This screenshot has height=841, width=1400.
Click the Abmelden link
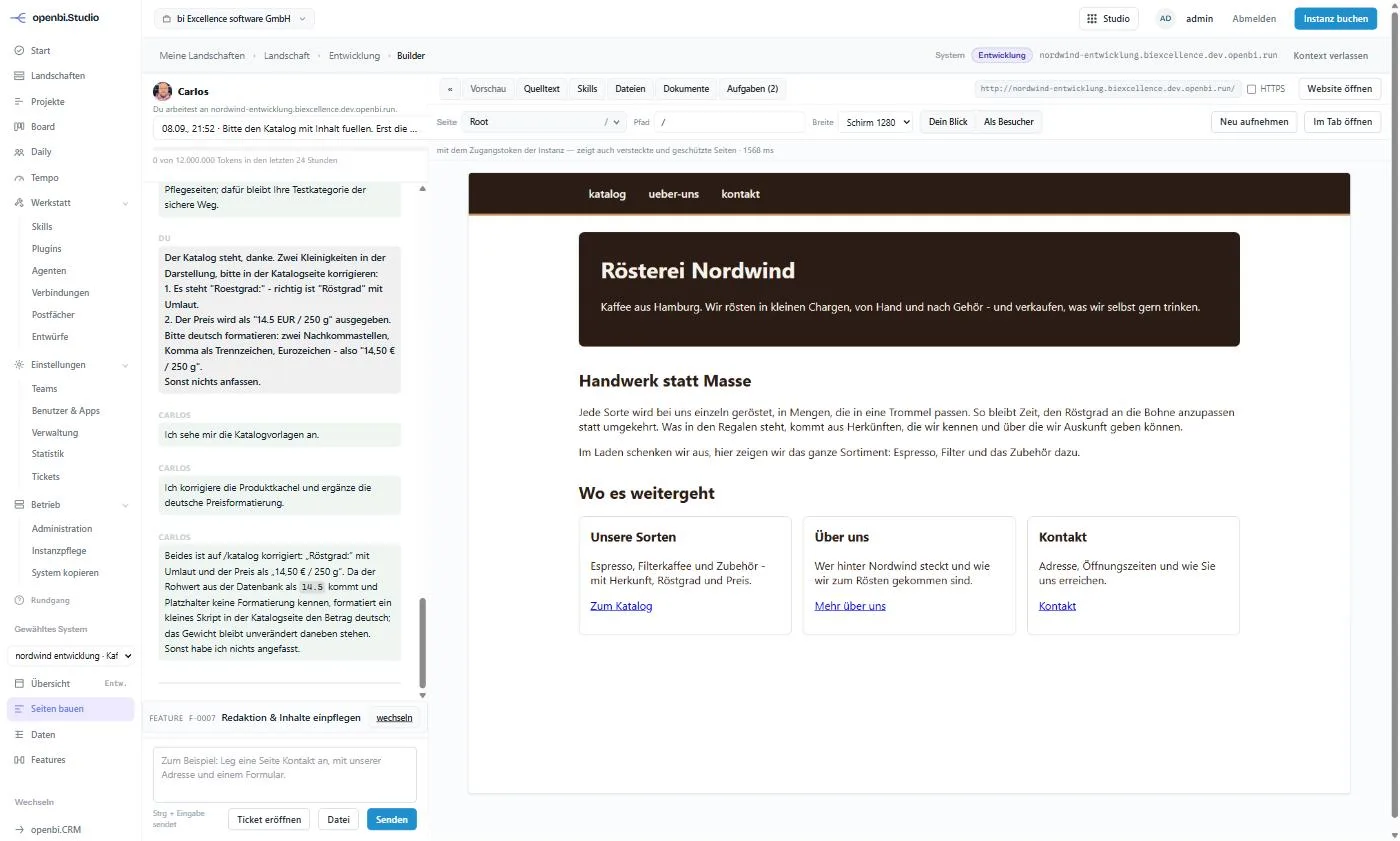(1254, 19)
